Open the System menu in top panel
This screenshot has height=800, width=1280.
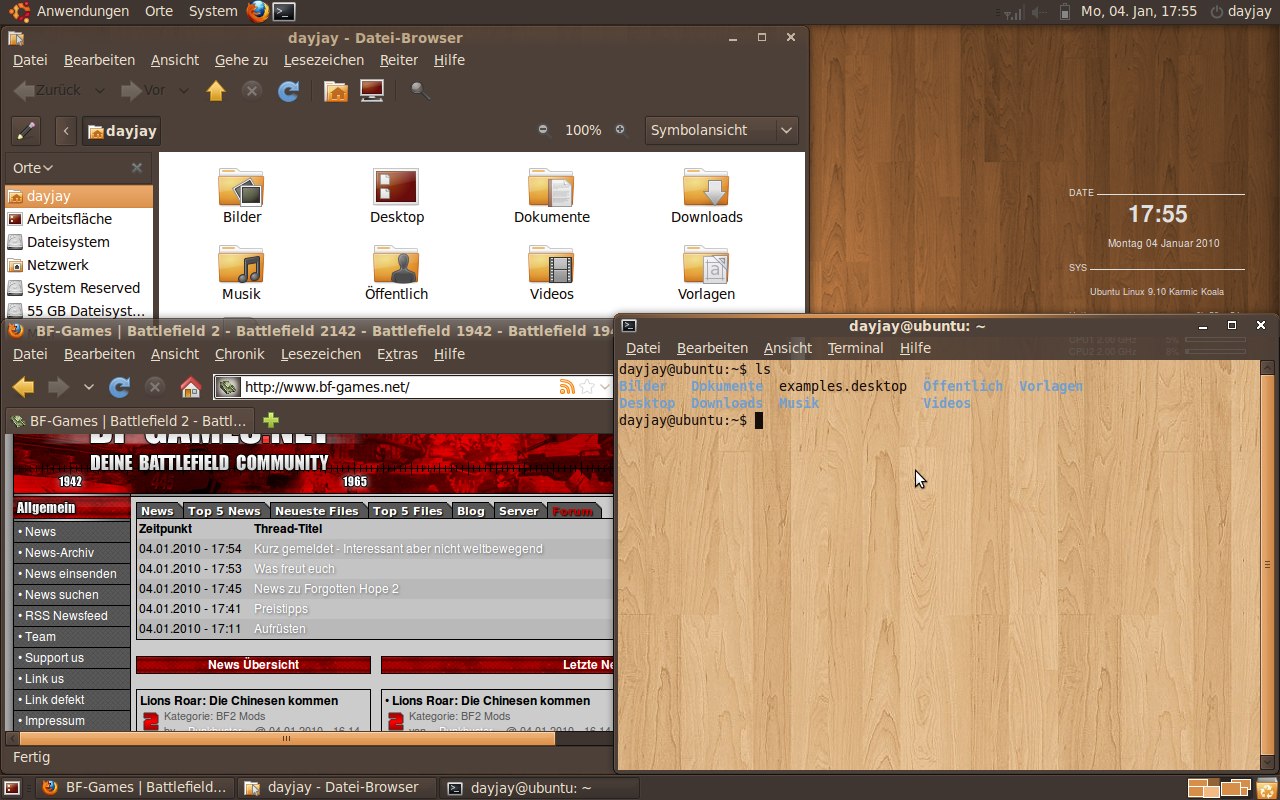213,11
